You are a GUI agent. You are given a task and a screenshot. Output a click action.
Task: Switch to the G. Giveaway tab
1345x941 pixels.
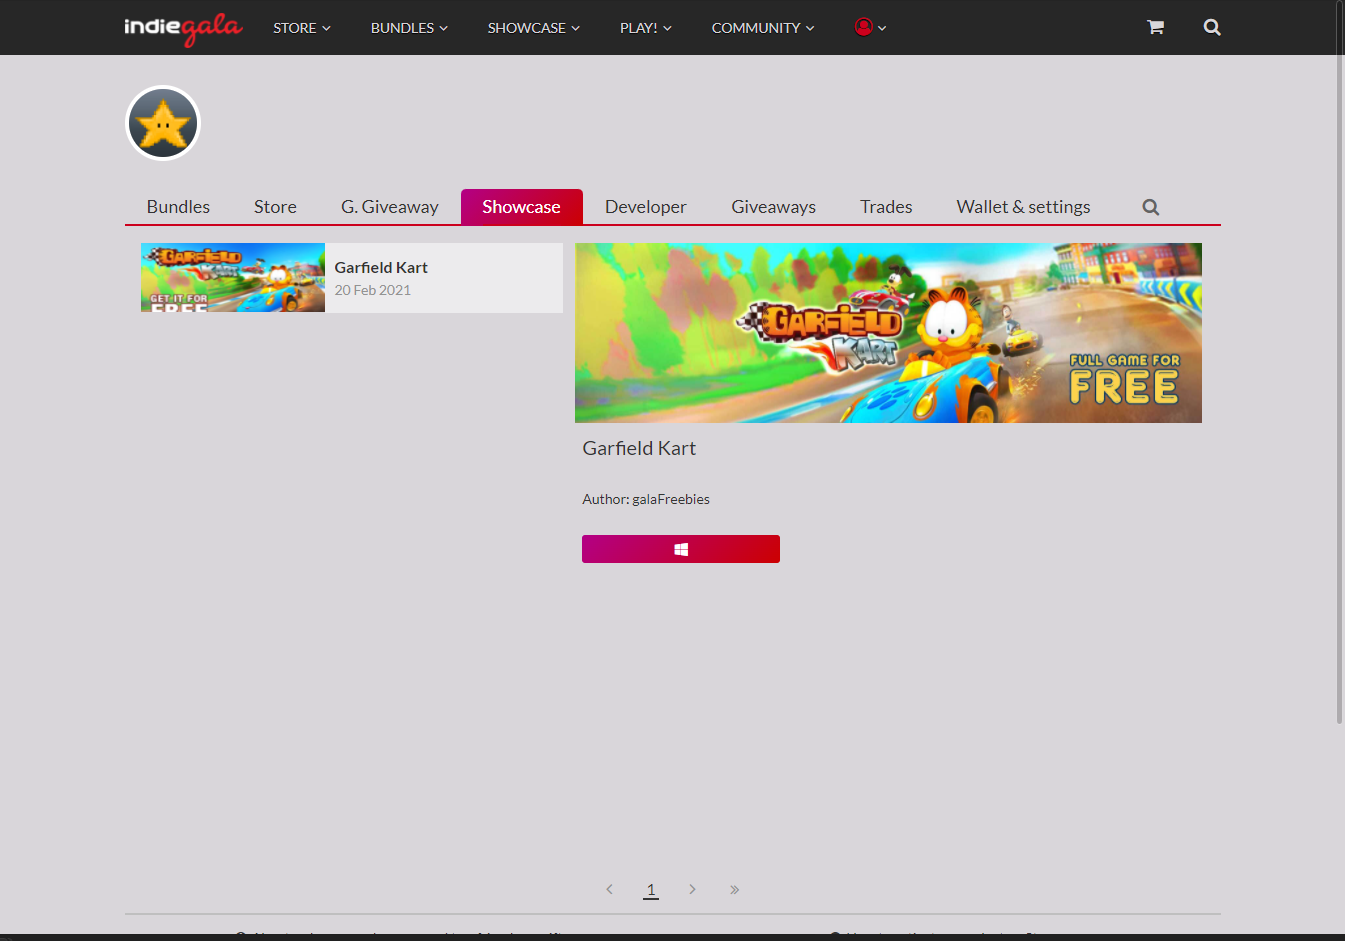[390, 207]
